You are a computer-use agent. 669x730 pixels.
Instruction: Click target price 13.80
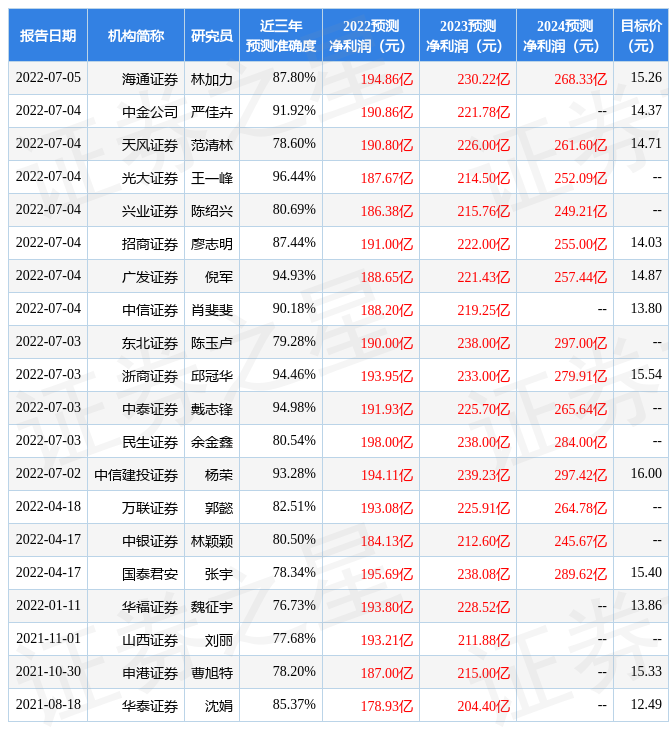coord(646,308)
